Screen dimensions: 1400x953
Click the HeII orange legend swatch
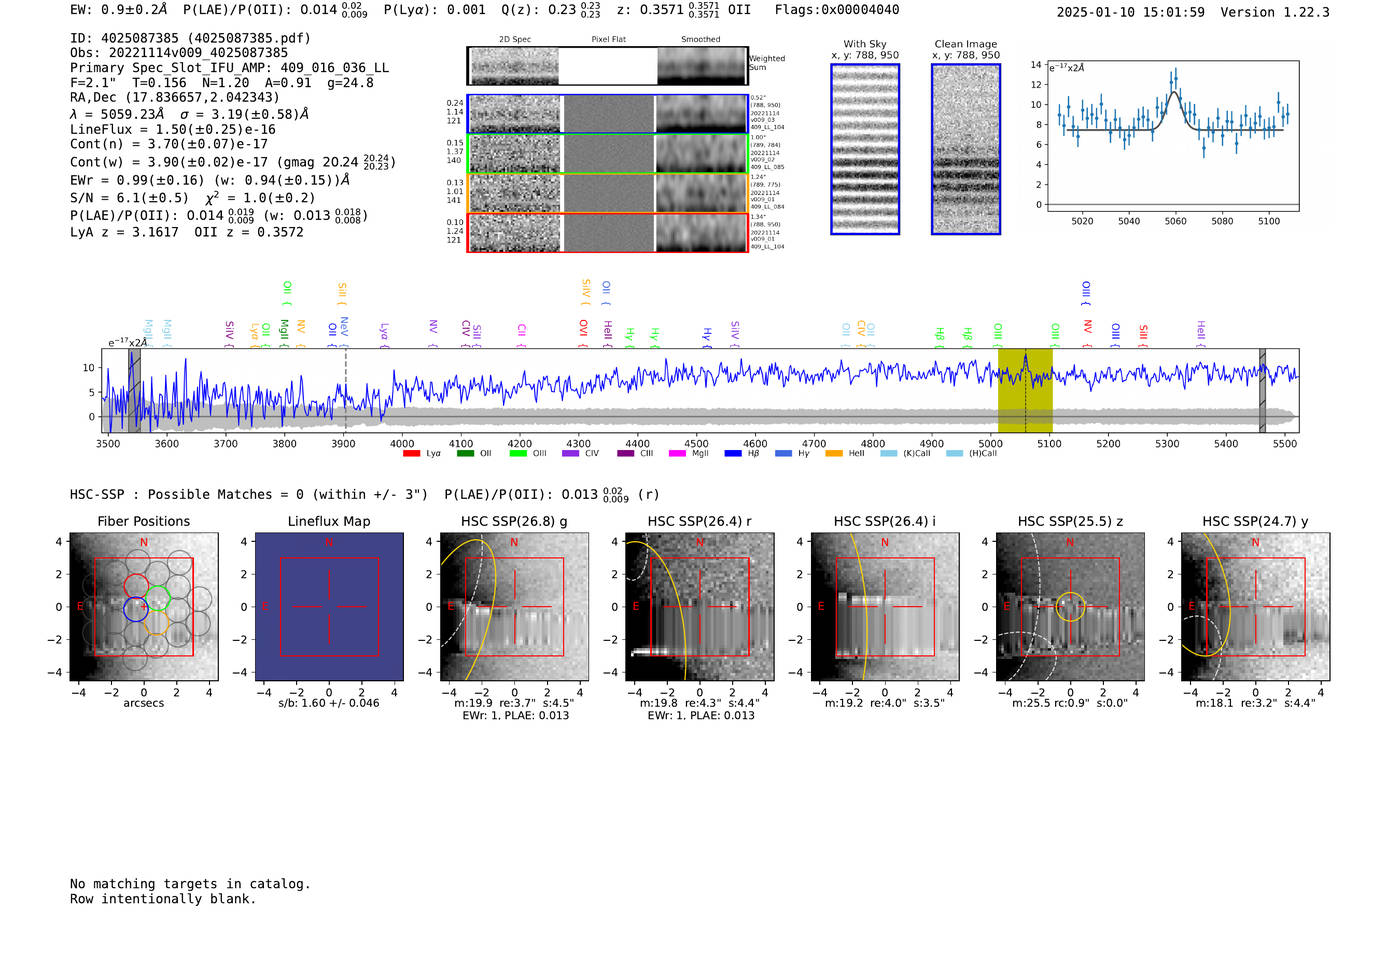834,454
